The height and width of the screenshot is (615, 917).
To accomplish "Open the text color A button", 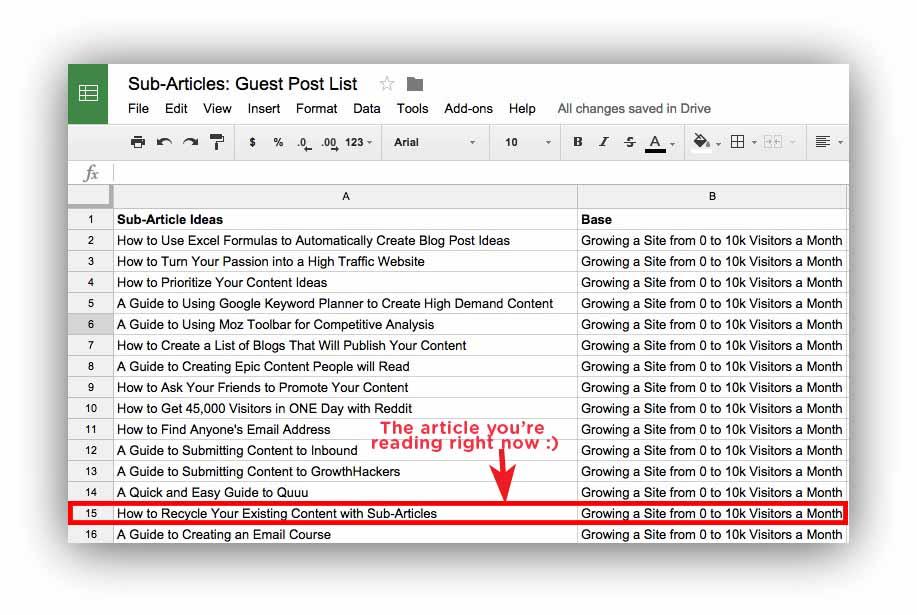I will pos(655,143).
